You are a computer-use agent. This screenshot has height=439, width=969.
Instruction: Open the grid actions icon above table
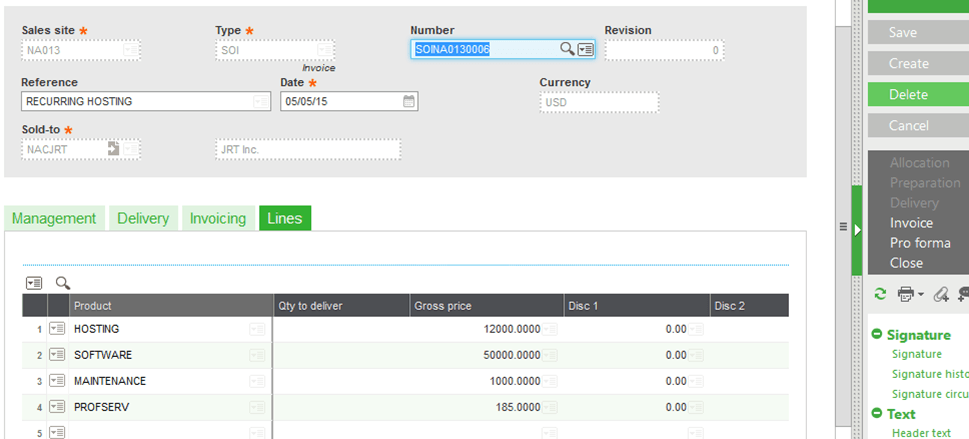pos(34,283)
